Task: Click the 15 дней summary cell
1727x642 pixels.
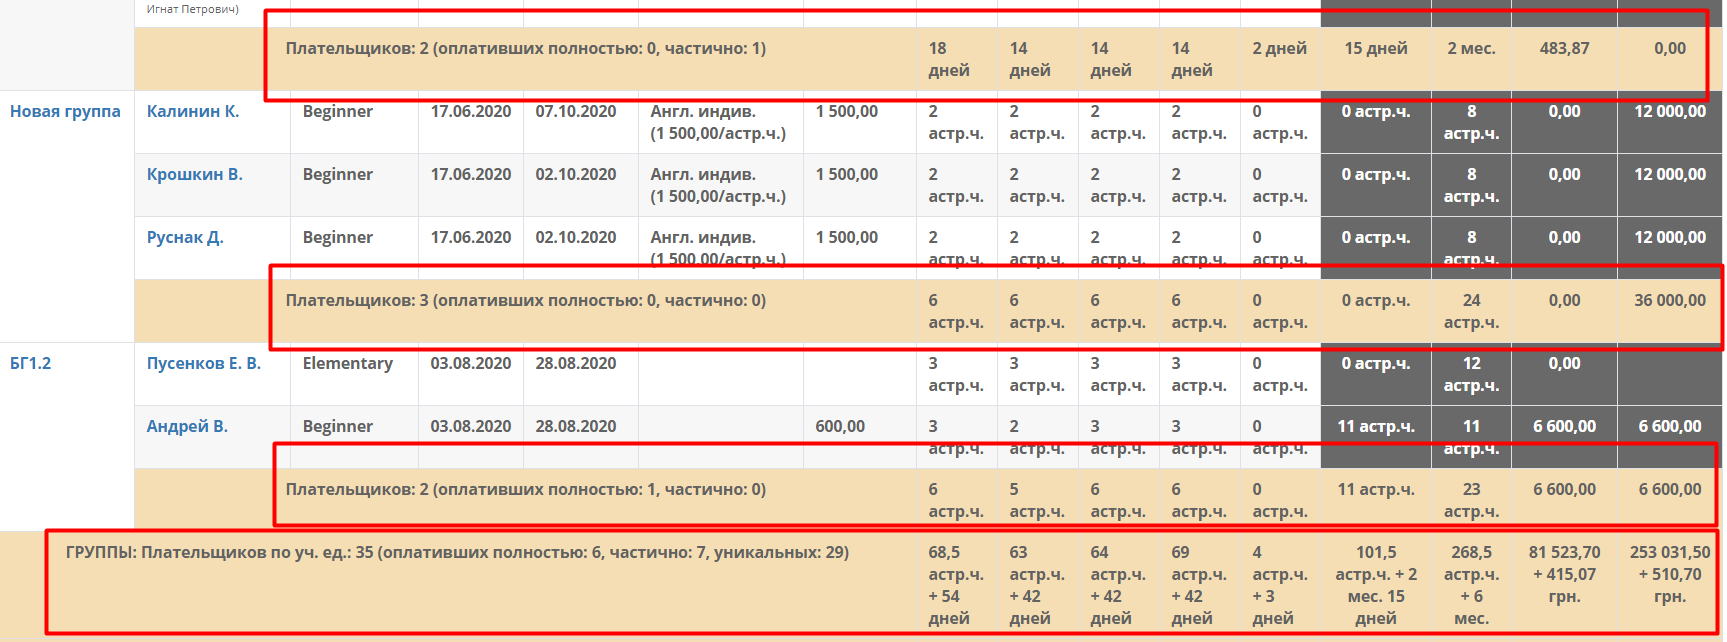Action: [x=1376, y=48]
